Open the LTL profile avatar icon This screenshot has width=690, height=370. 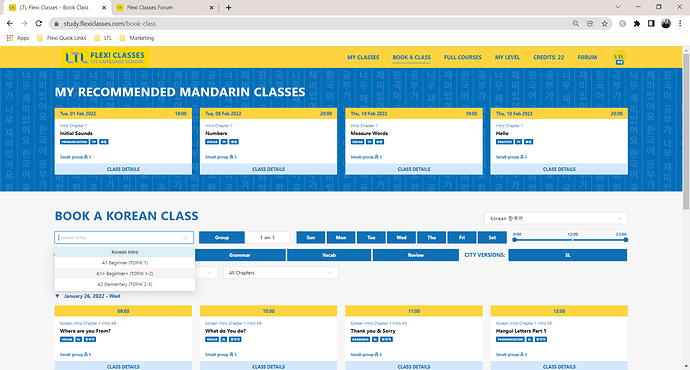click(620, 58)
